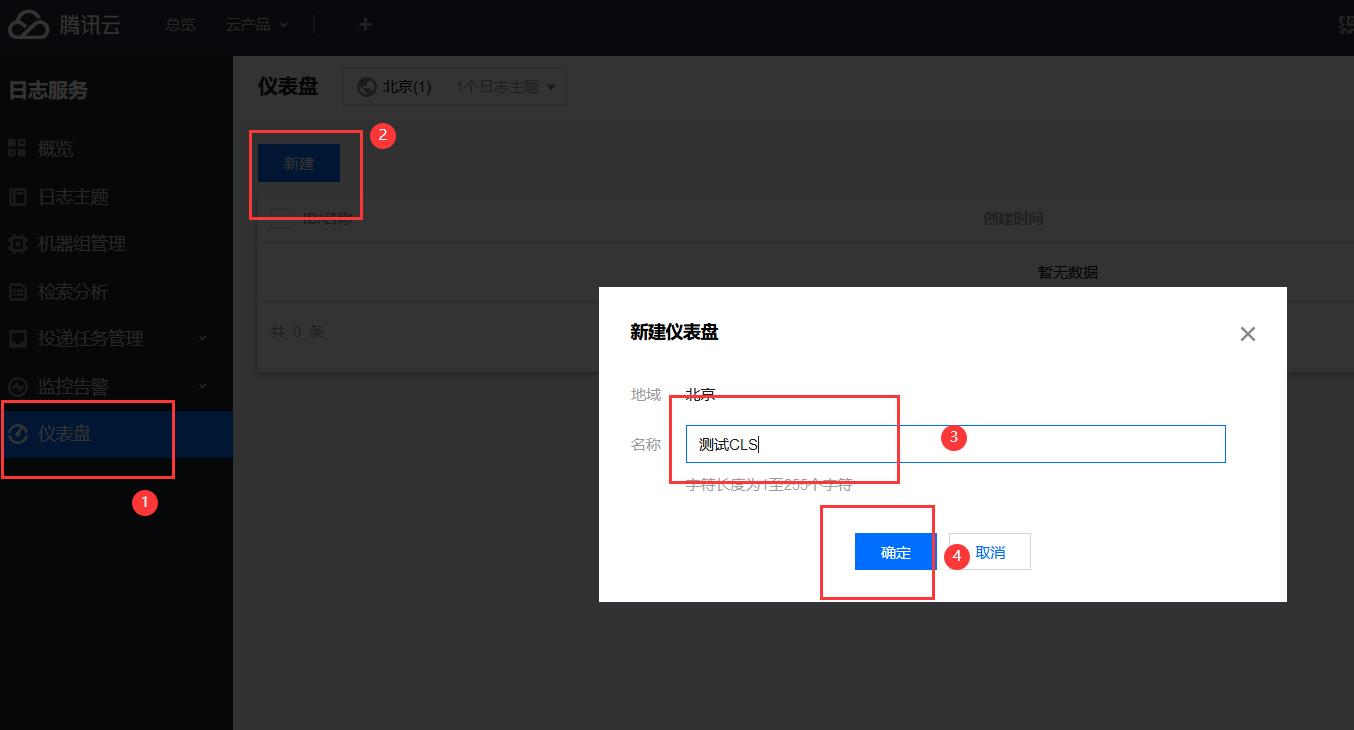Open the 总览 overview link

[x=181, y=25]
